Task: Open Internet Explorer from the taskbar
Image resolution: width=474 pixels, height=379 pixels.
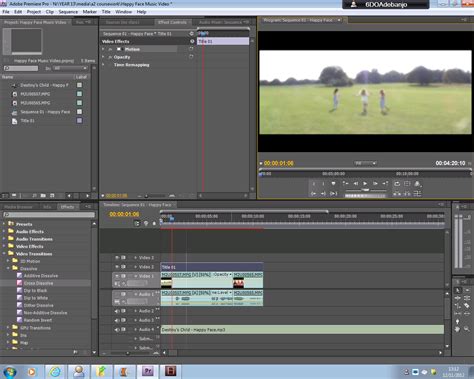Action: 55,371
